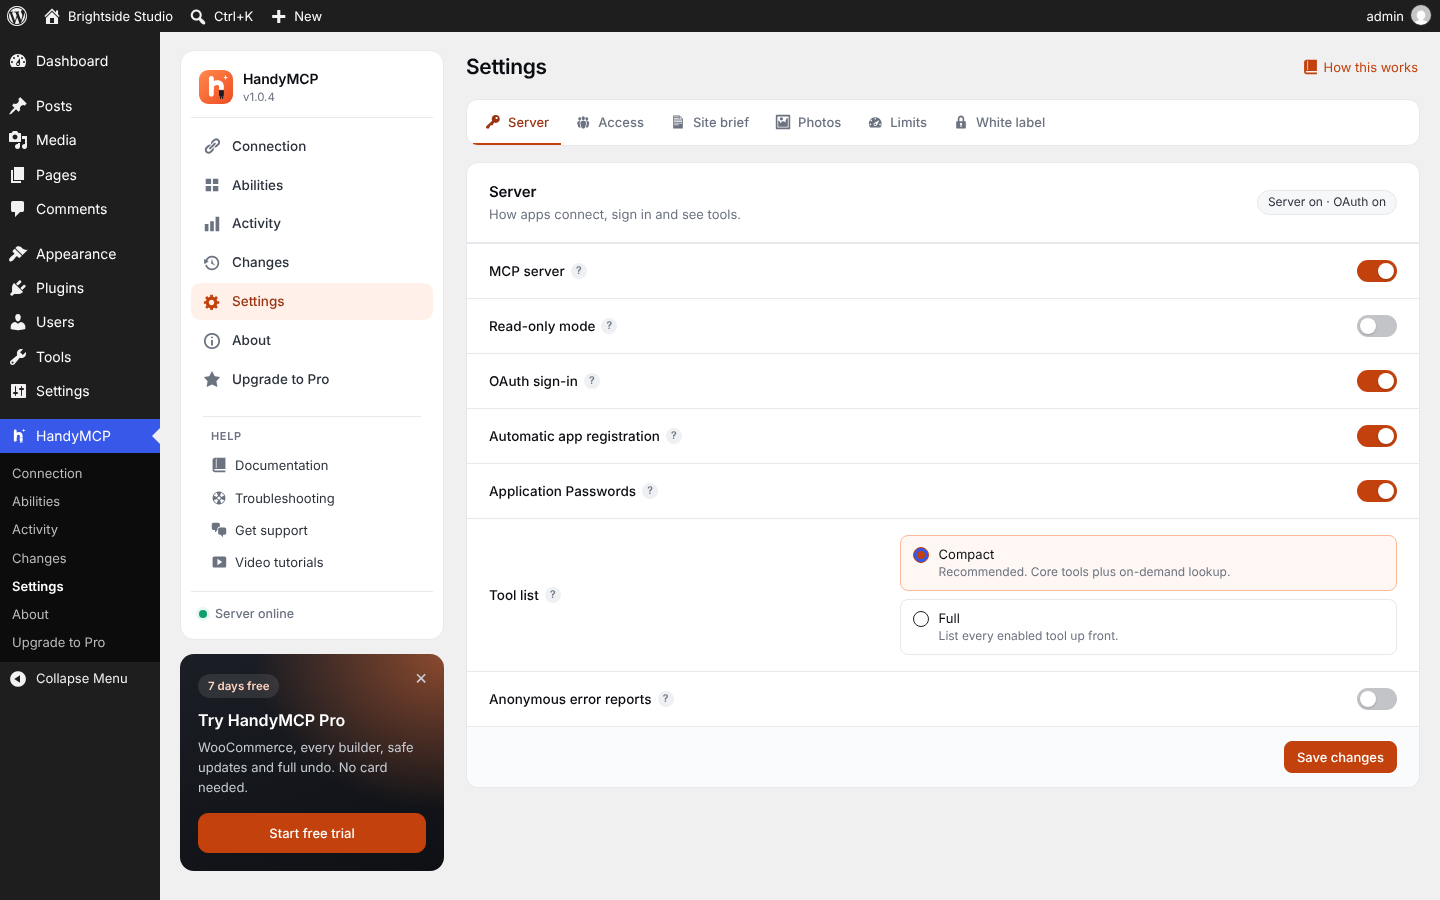Image resolution: width=1440 pixels, height=900 pixels.
Task: Open the Photos tab
Action: (808, 123)
